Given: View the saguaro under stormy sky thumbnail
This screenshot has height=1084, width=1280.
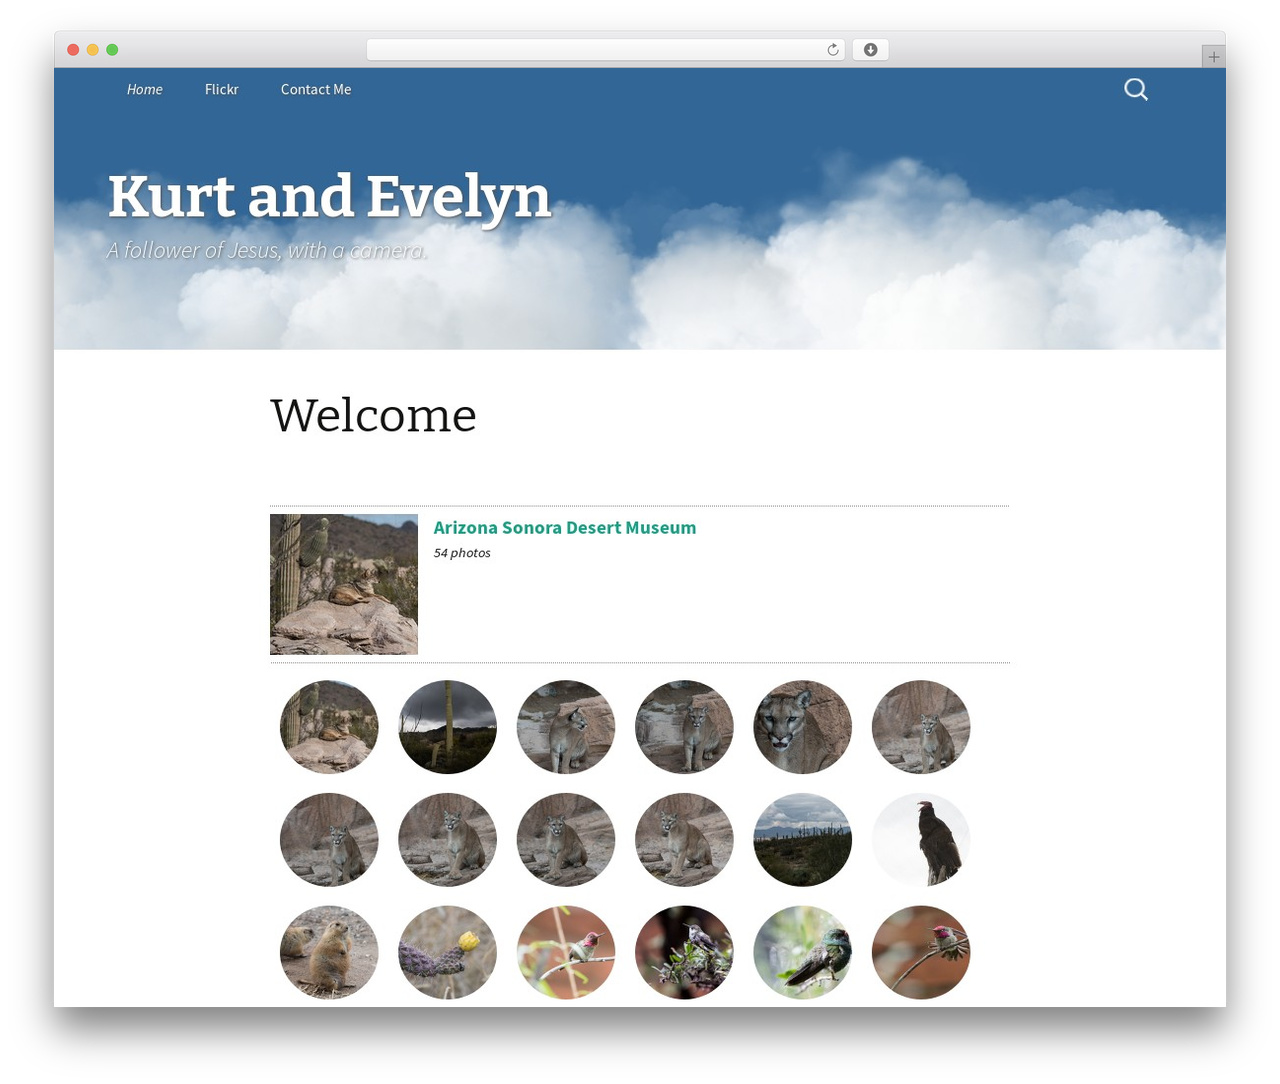Looking at the screenshot, I should (447, 727).
